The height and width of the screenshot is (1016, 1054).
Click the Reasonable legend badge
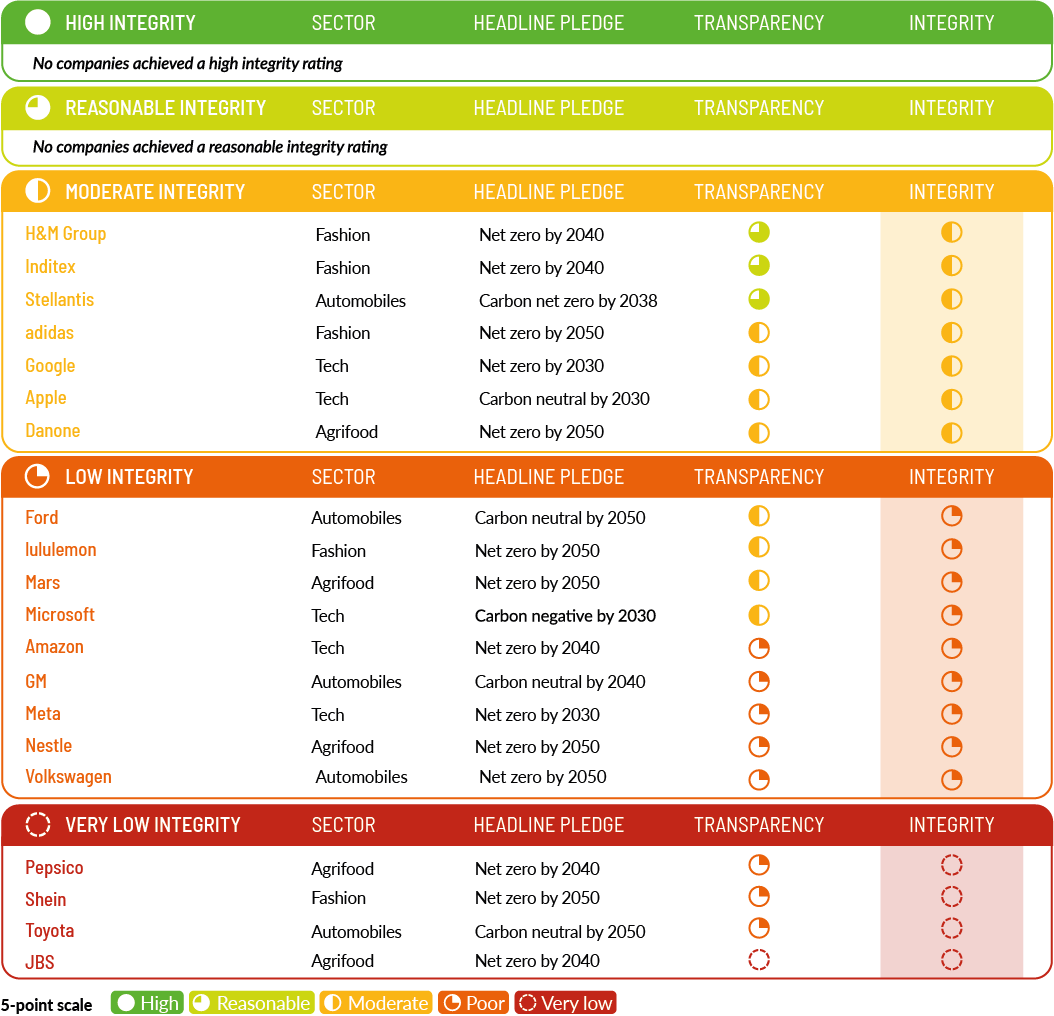[x=251, y=1003]
